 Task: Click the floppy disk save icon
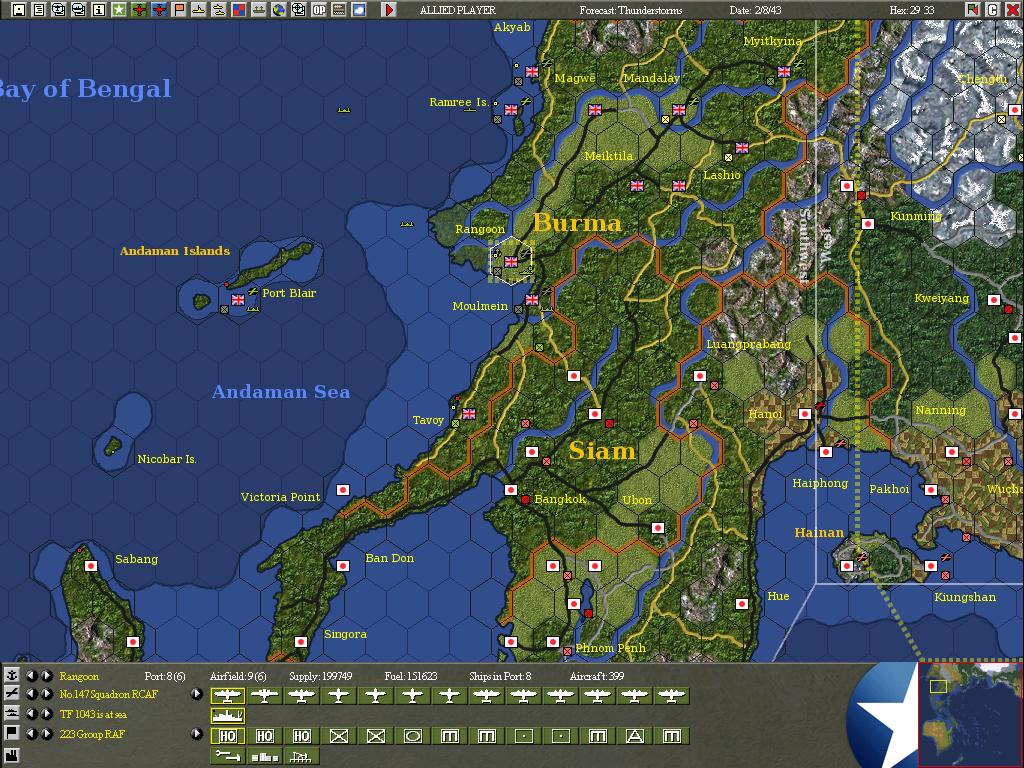(x=19, y=10)
